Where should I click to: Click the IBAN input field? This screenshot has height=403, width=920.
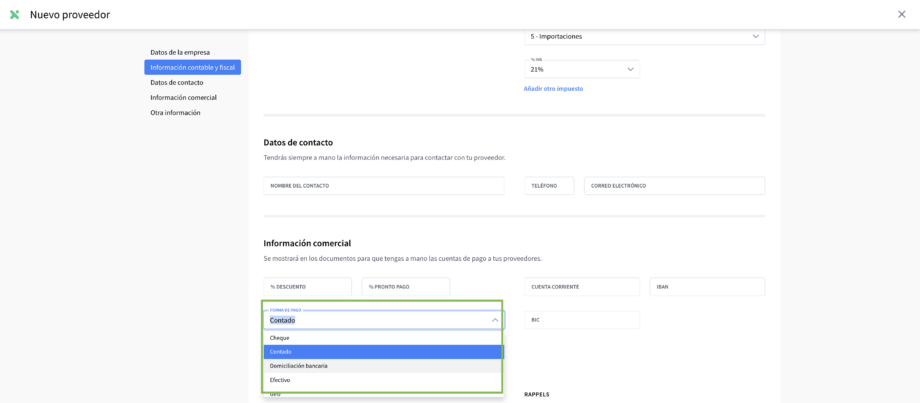[706, 287]
